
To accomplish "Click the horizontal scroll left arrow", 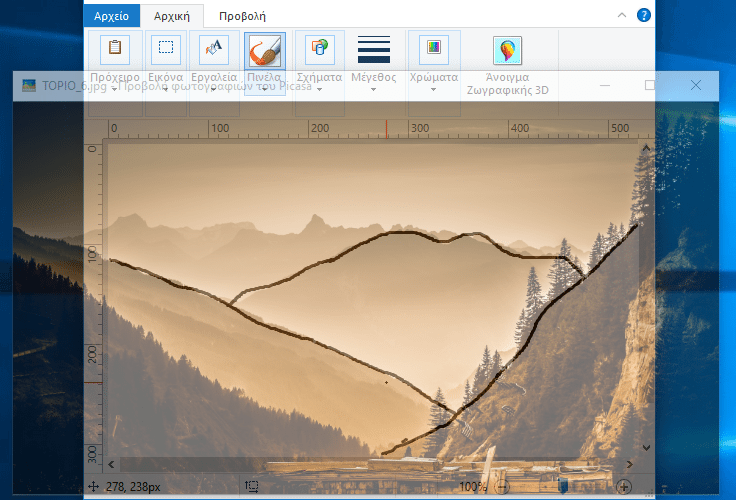I will pos(111,464).
